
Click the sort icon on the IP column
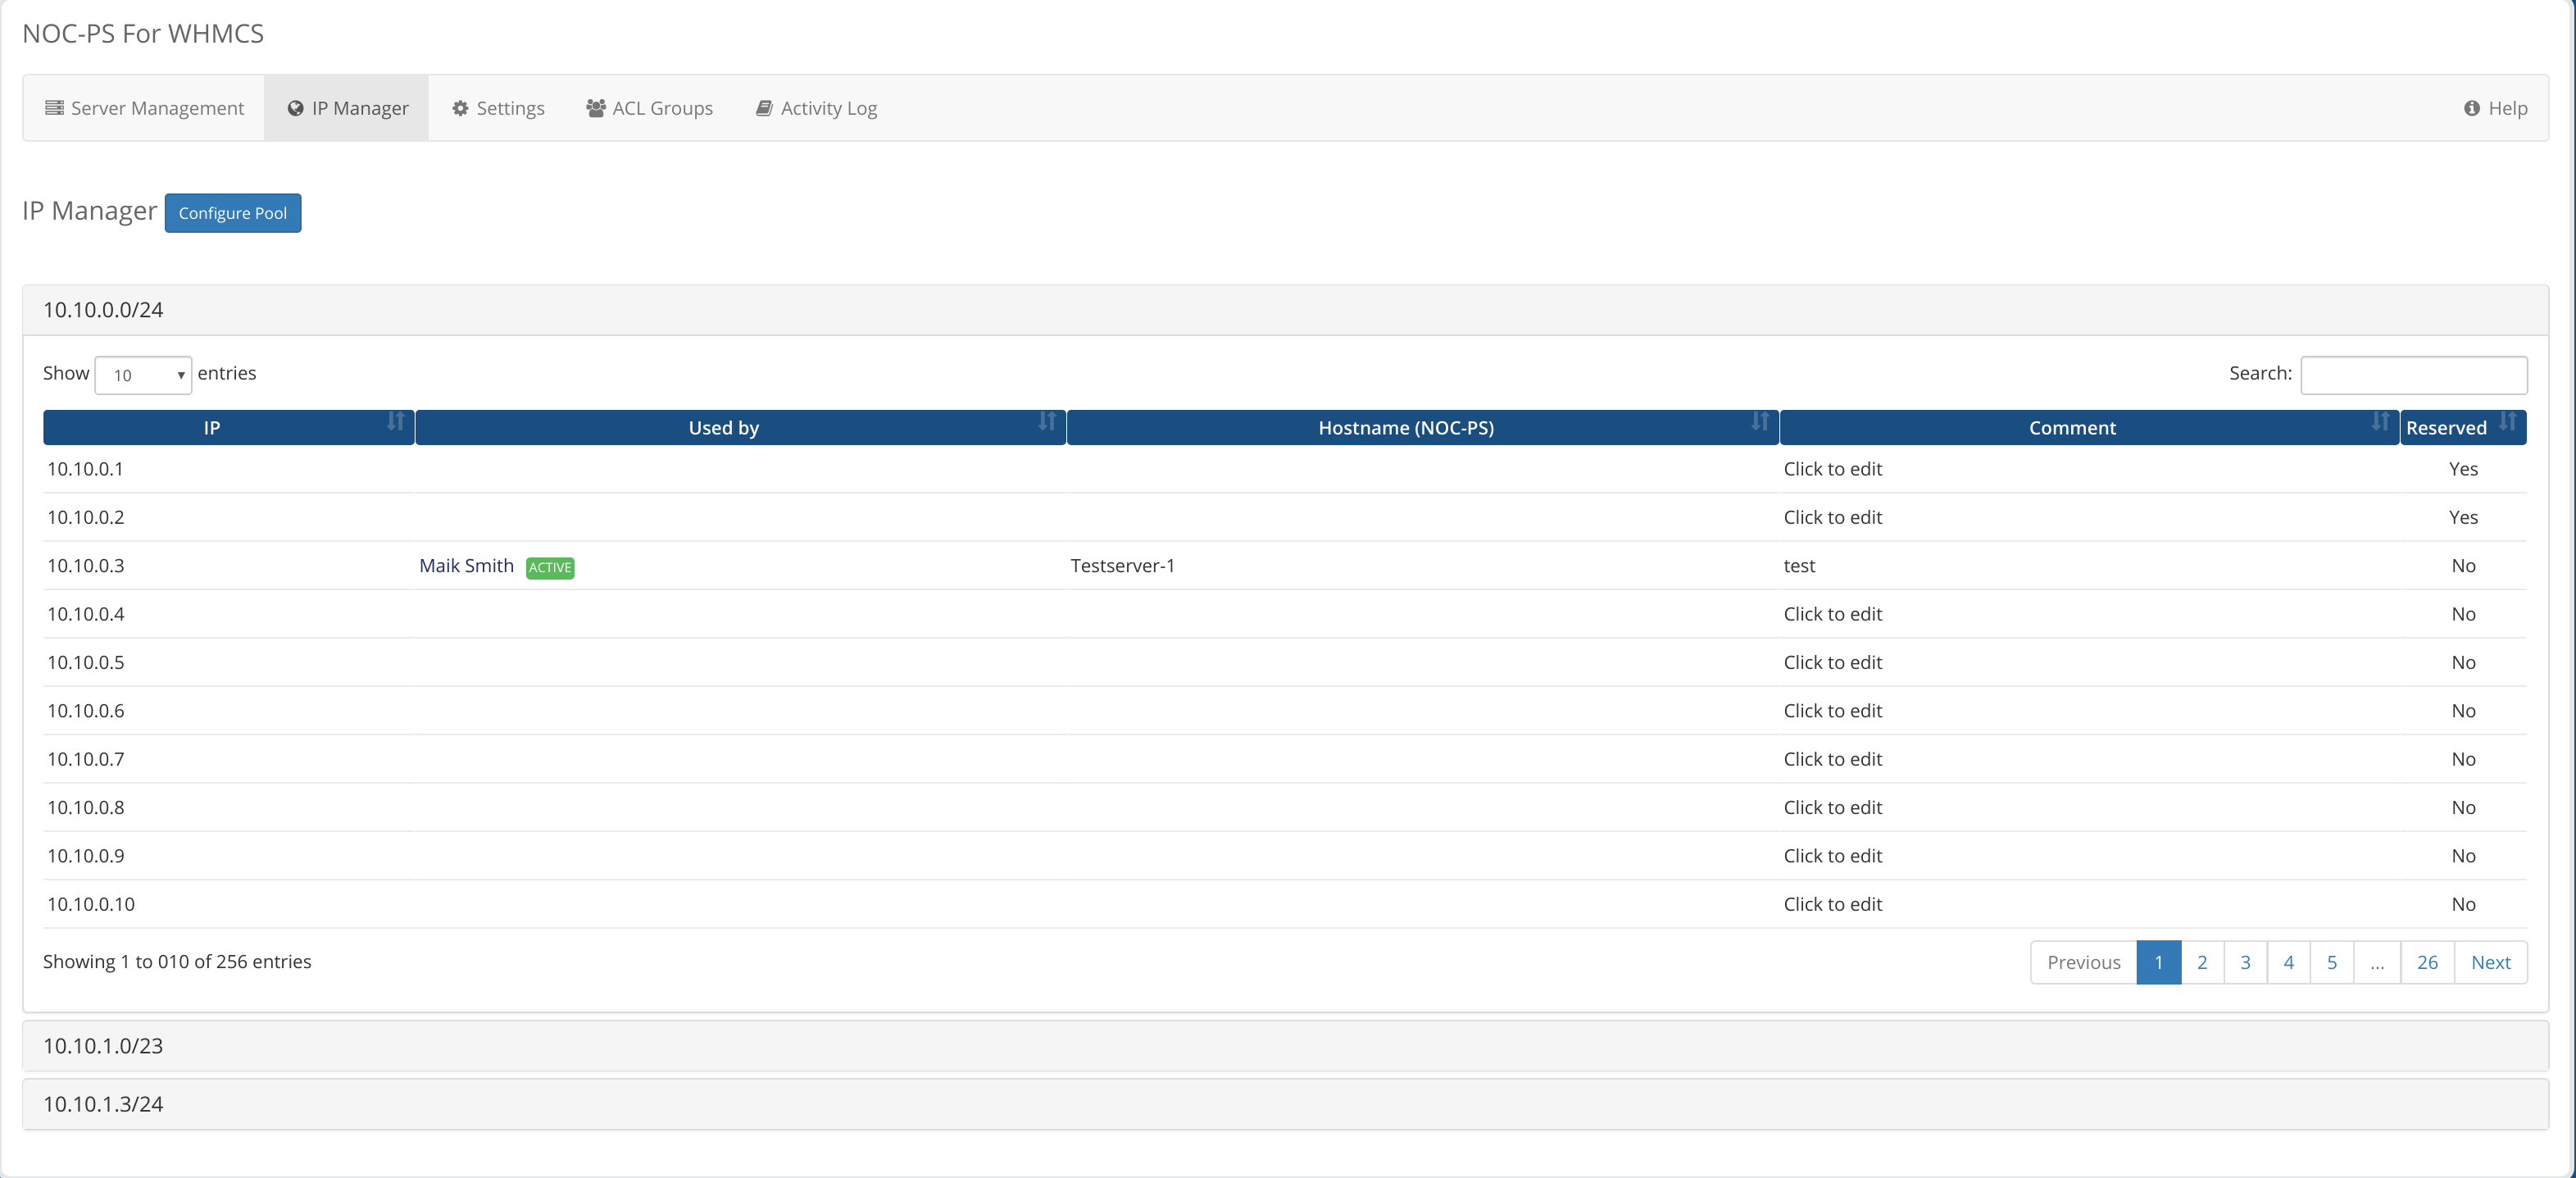click(x=396, y=422)
